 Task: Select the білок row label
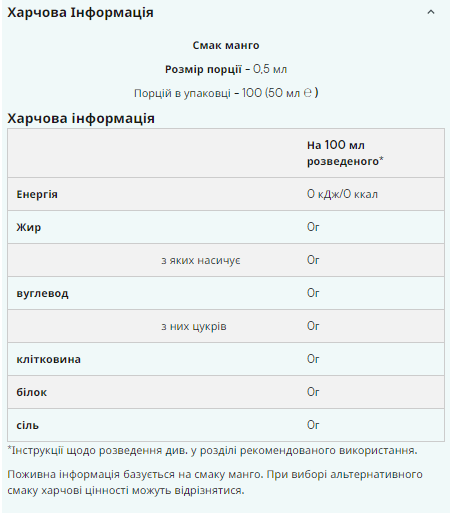coord(32,392)
